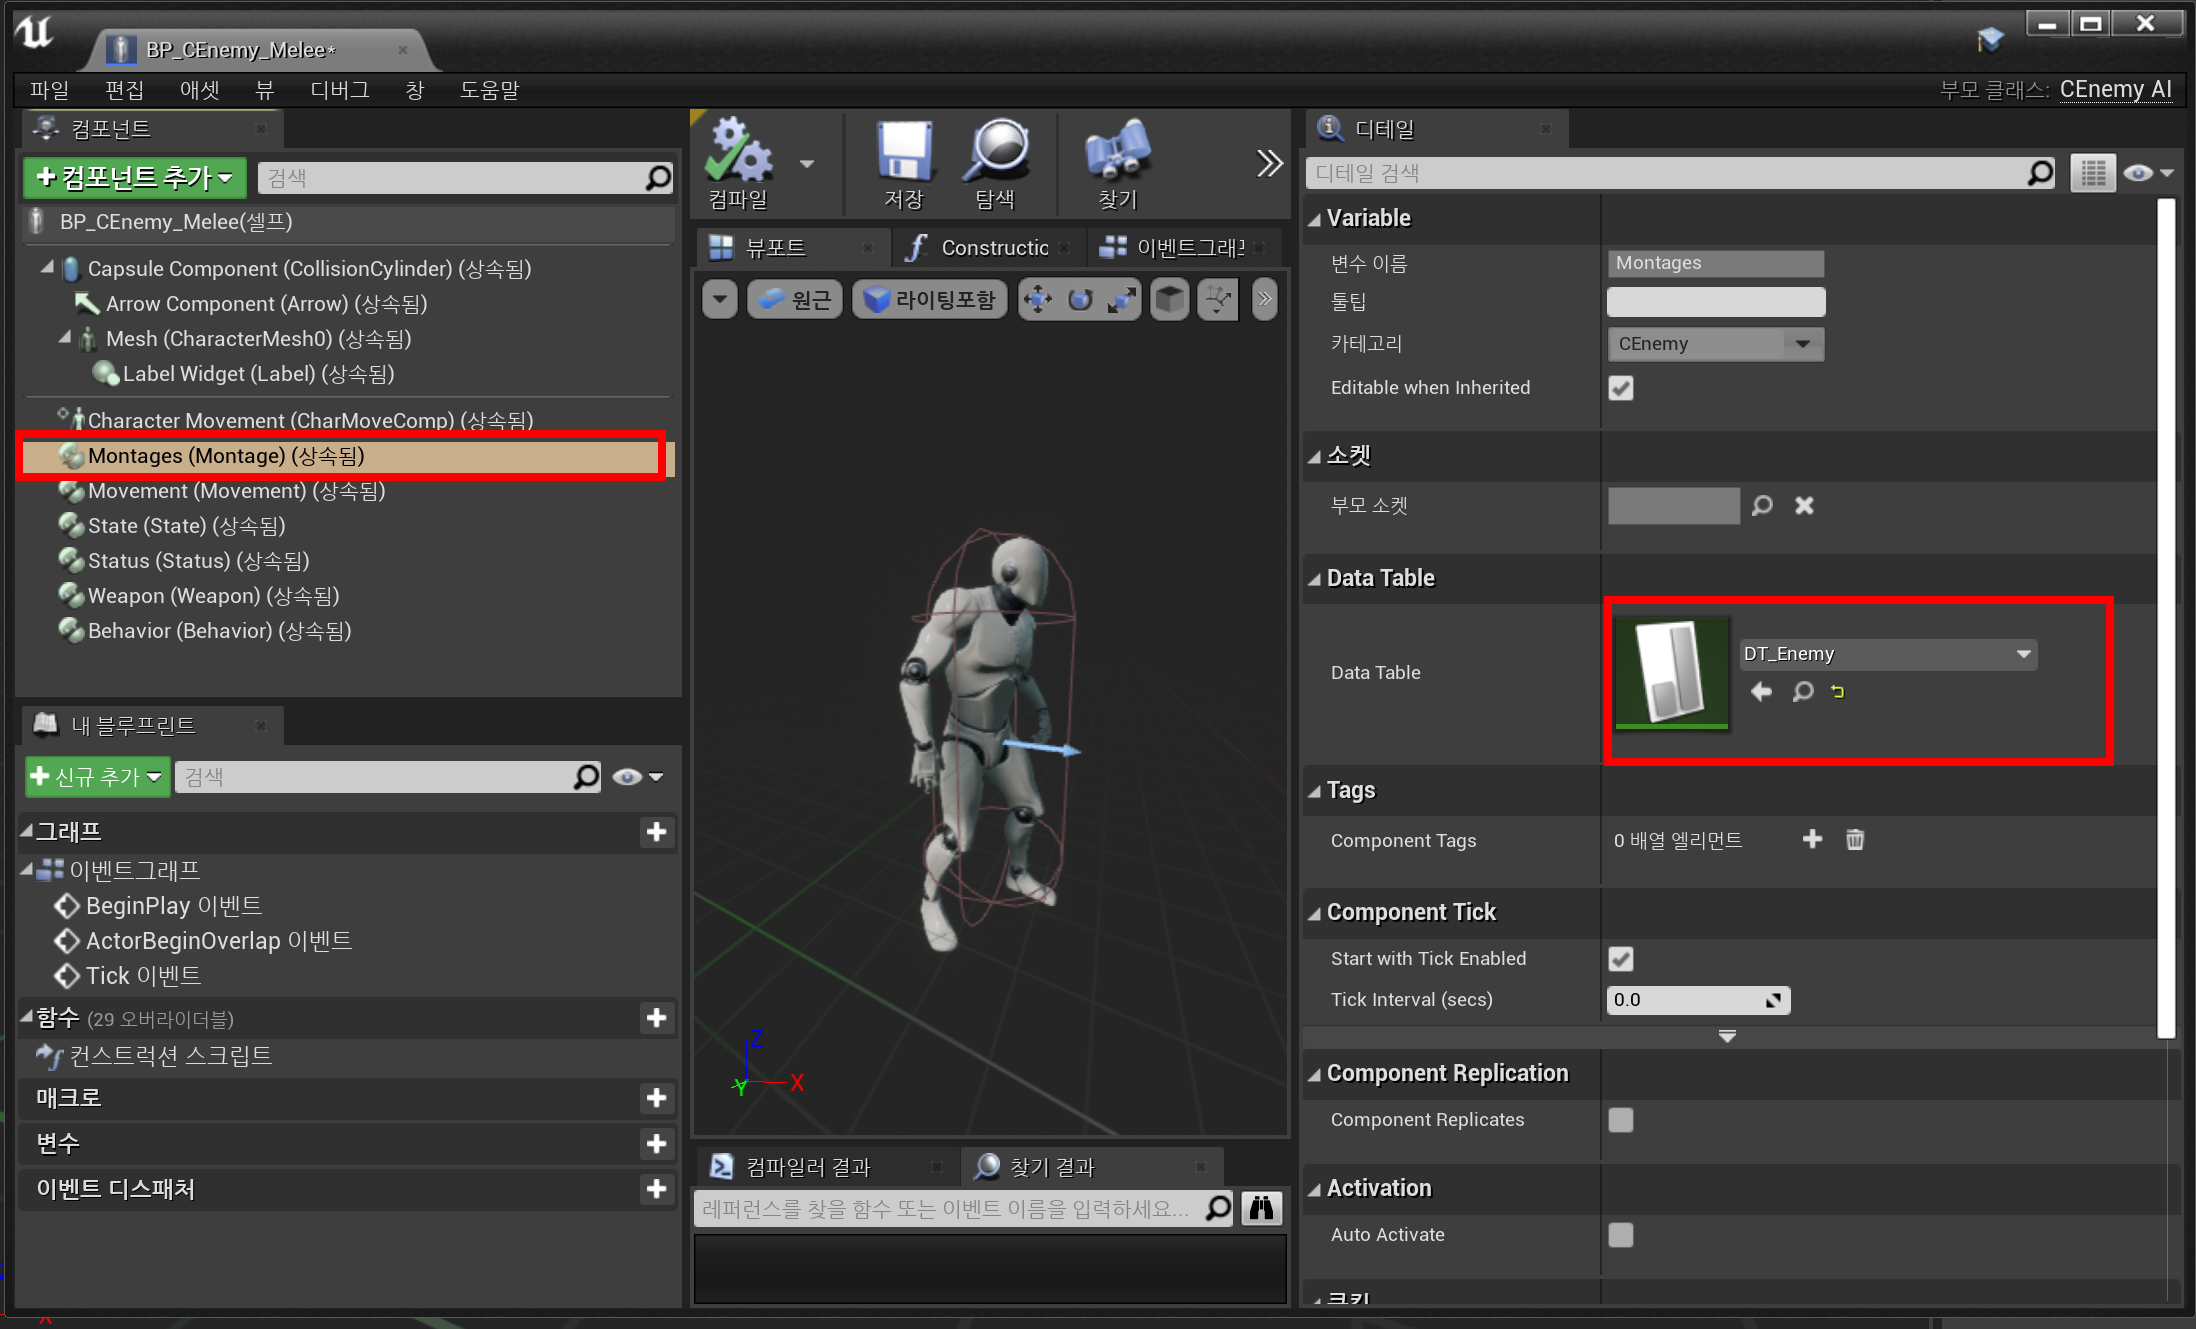Viewport: 2196px width, 1329px height.
Task: Open the CEnemy AI parent class link
Action: [x=2115, y=90]
